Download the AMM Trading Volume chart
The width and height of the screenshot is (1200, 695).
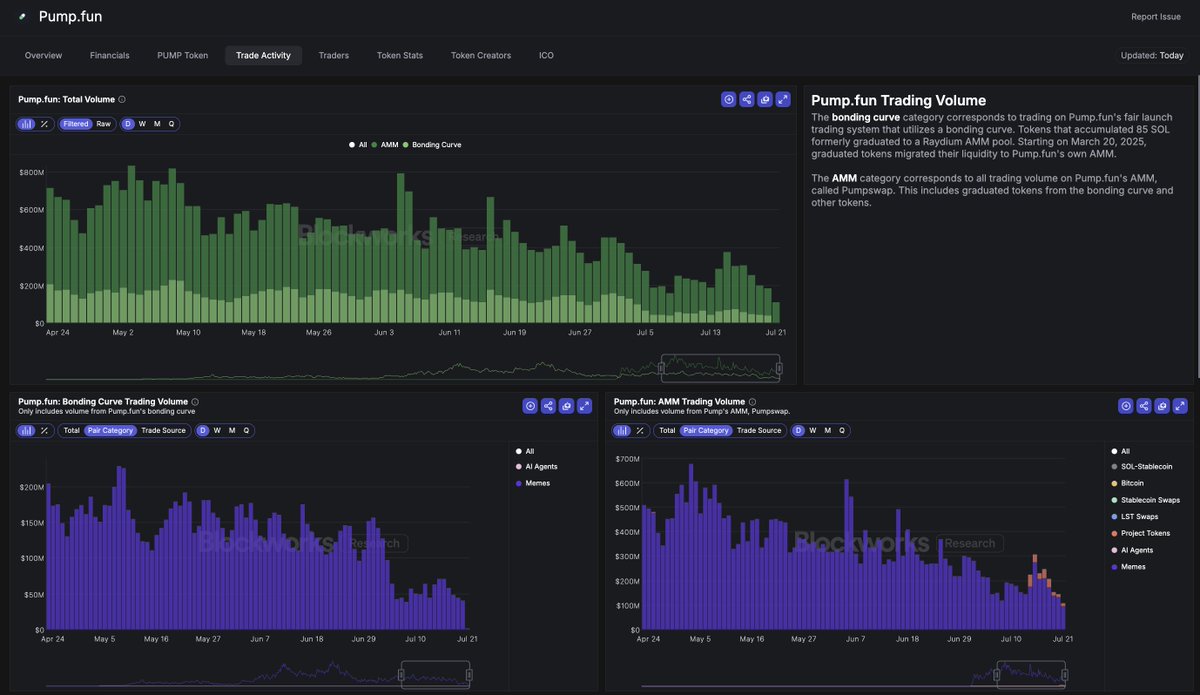coord(1126,405)
